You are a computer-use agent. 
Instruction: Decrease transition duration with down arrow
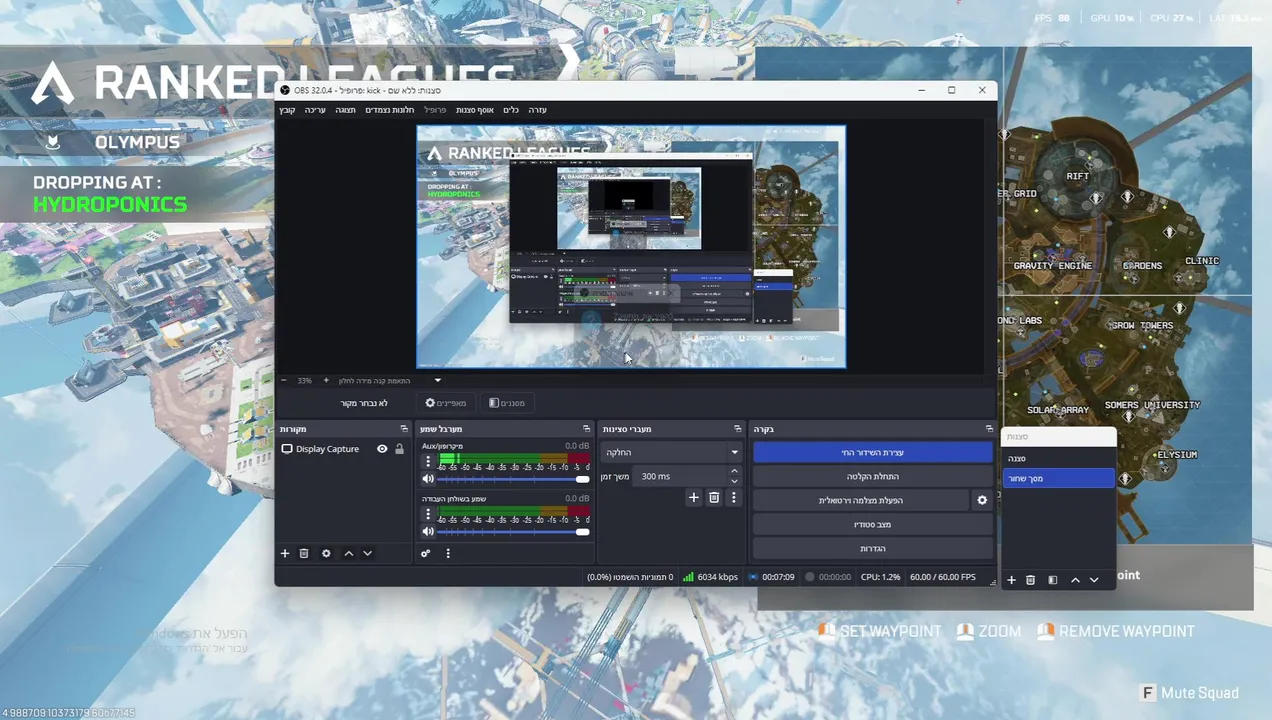coord(734,482)
